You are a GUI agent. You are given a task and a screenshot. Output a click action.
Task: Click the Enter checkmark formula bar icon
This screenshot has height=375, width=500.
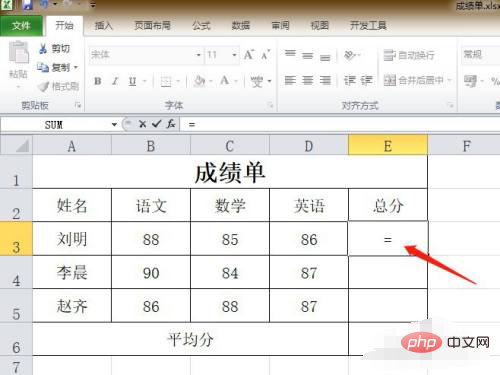pos(156,124)
